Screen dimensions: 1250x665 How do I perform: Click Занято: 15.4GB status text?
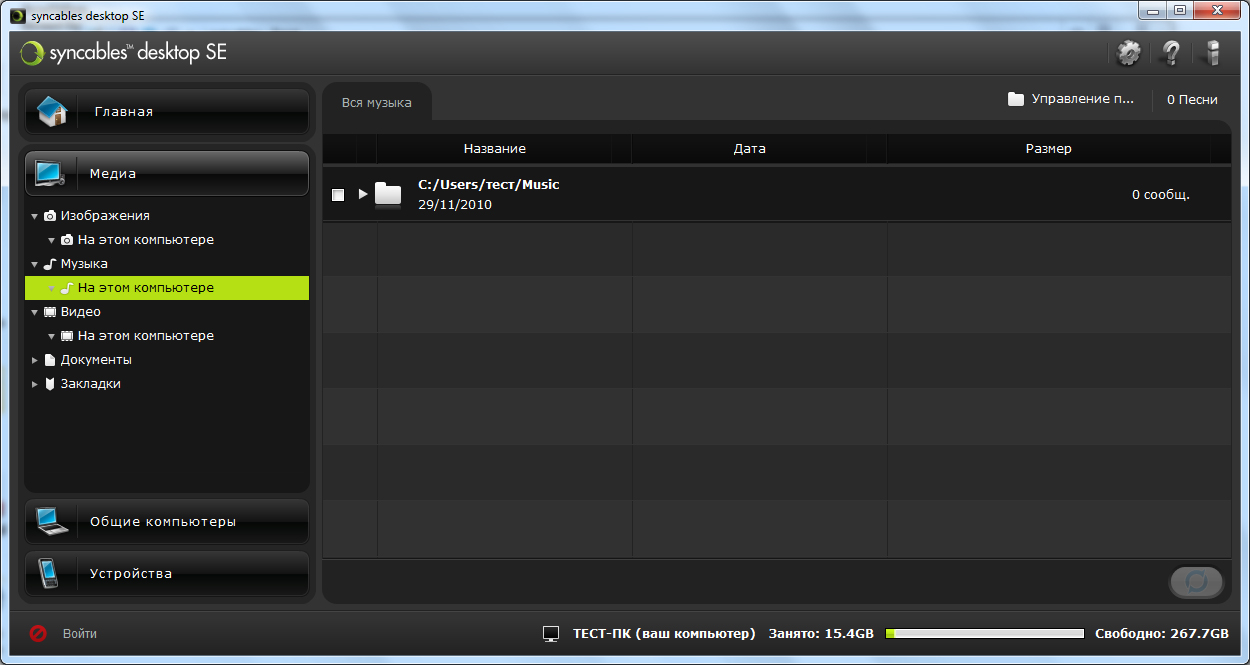[821, 634]
